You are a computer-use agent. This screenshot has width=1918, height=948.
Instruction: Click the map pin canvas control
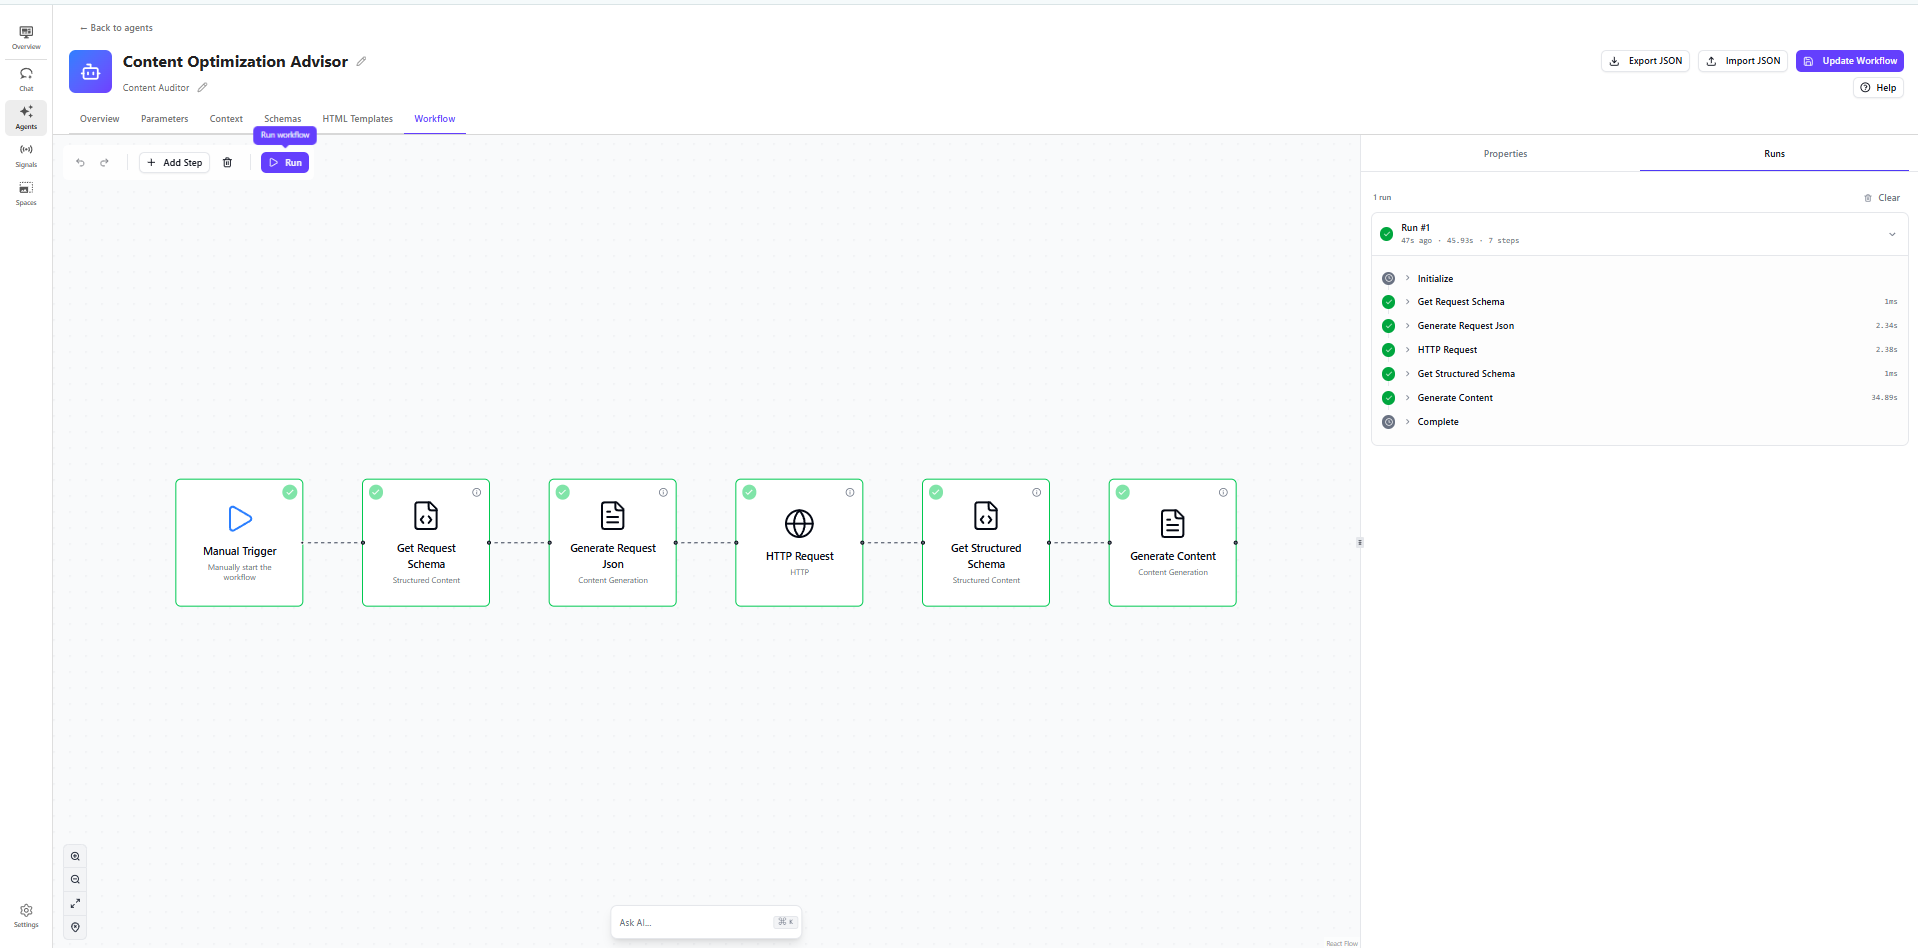point(75,927)
